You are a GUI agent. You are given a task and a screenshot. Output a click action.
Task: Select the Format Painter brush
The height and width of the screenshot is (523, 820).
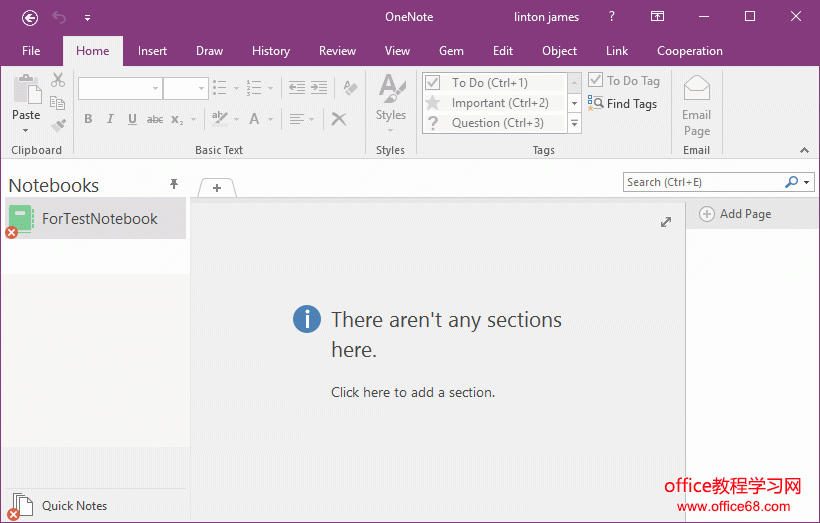[x=58, y=125]
